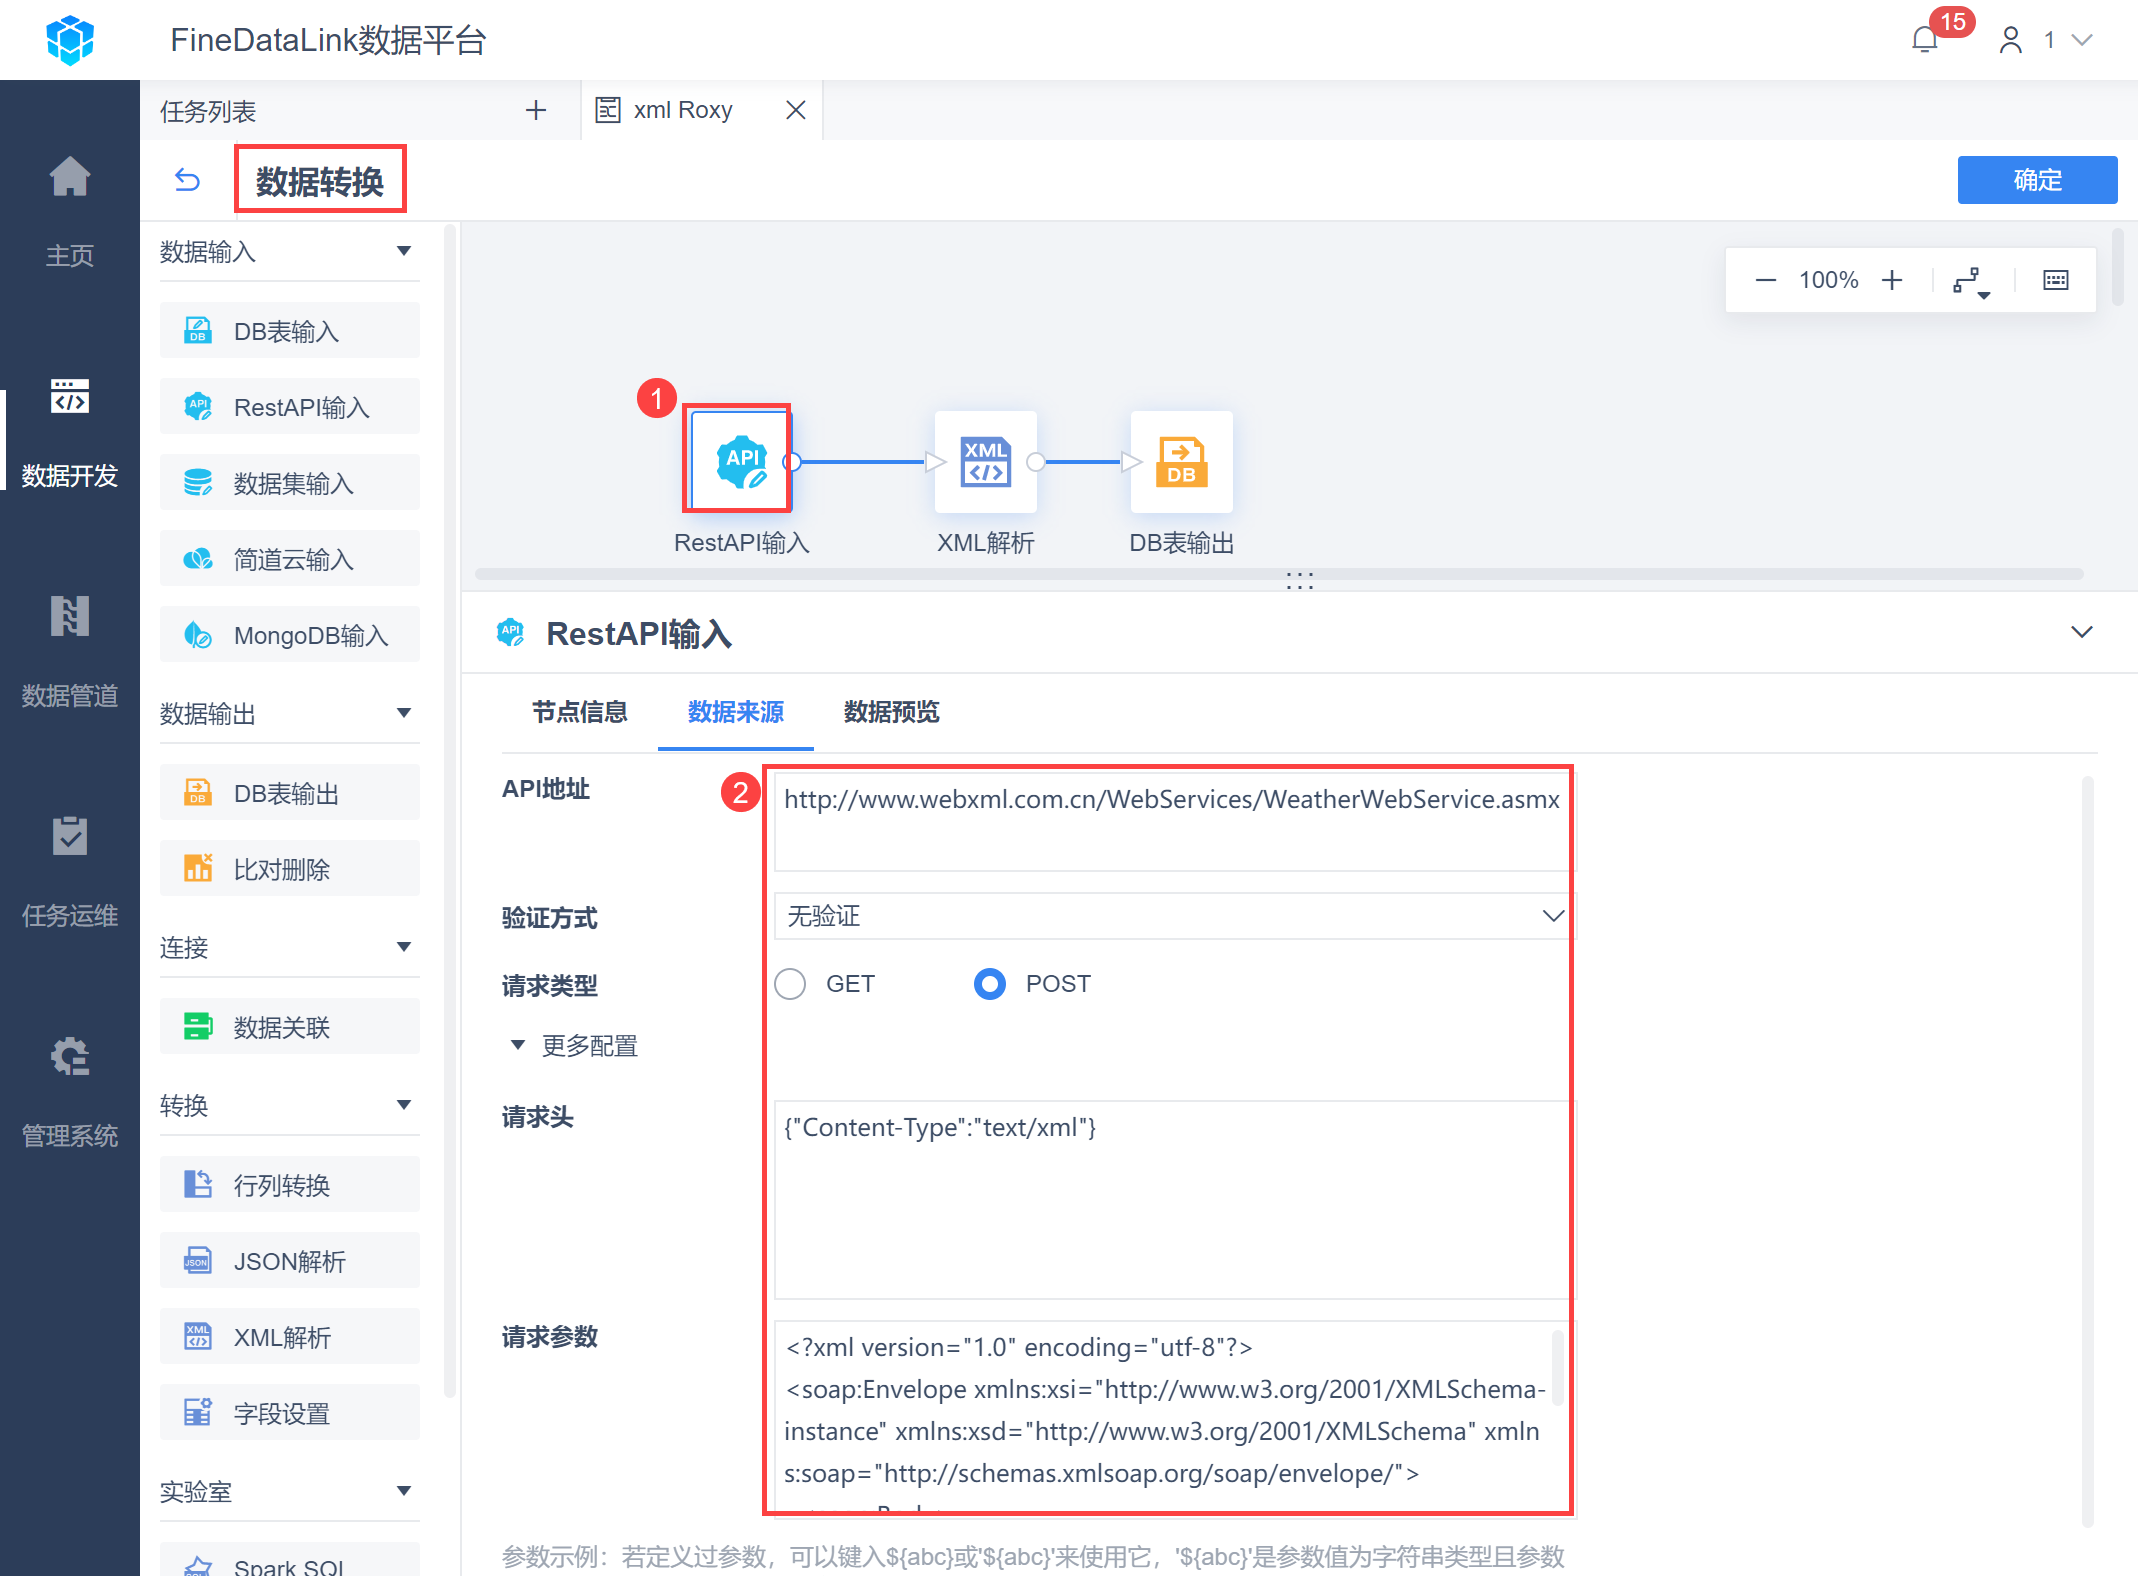This screenshot has height=1576, width=2138.
Task: Click the zoom in plus icon
Action: point(1891,280)
